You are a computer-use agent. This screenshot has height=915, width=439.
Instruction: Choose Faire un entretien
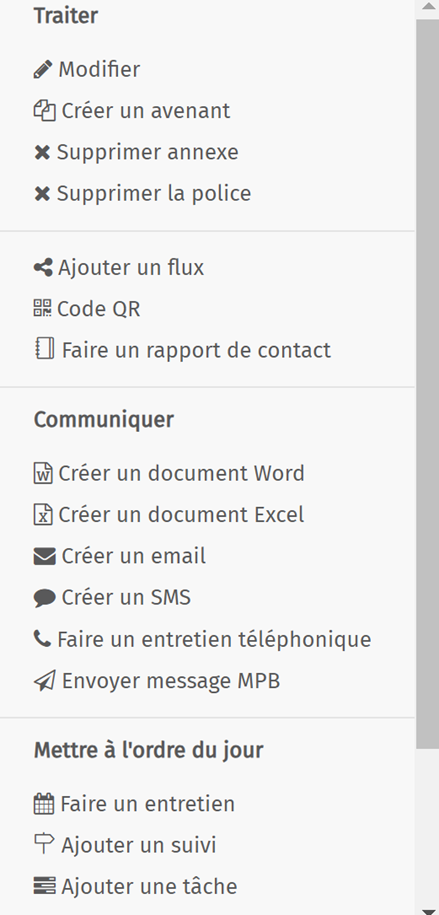134,804
